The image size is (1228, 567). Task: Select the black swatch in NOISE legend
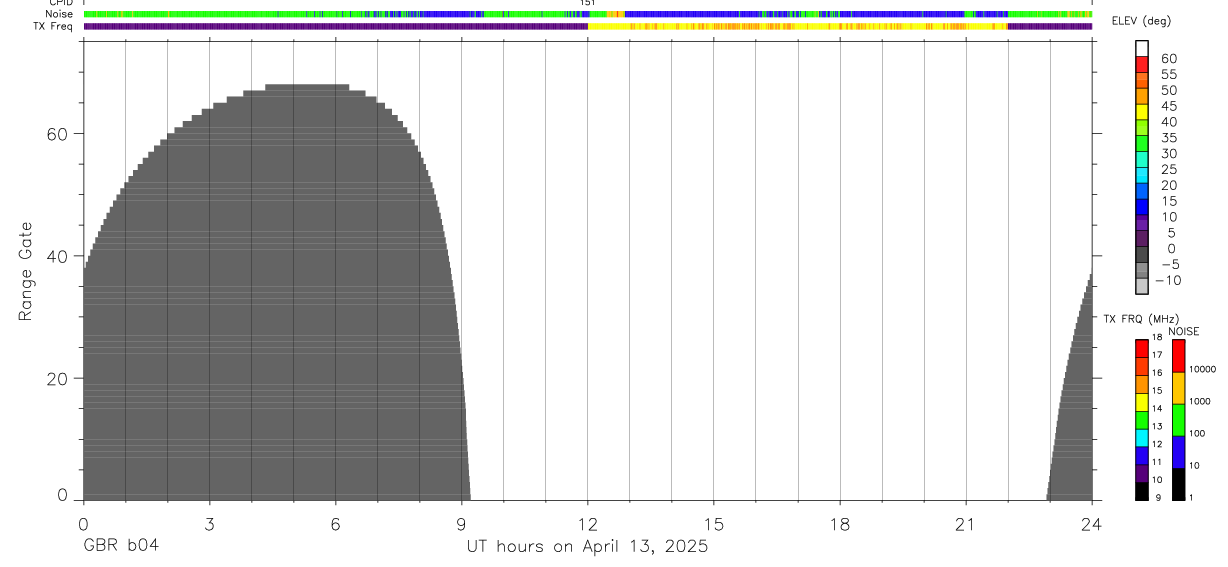click(x=1178, y=485)
